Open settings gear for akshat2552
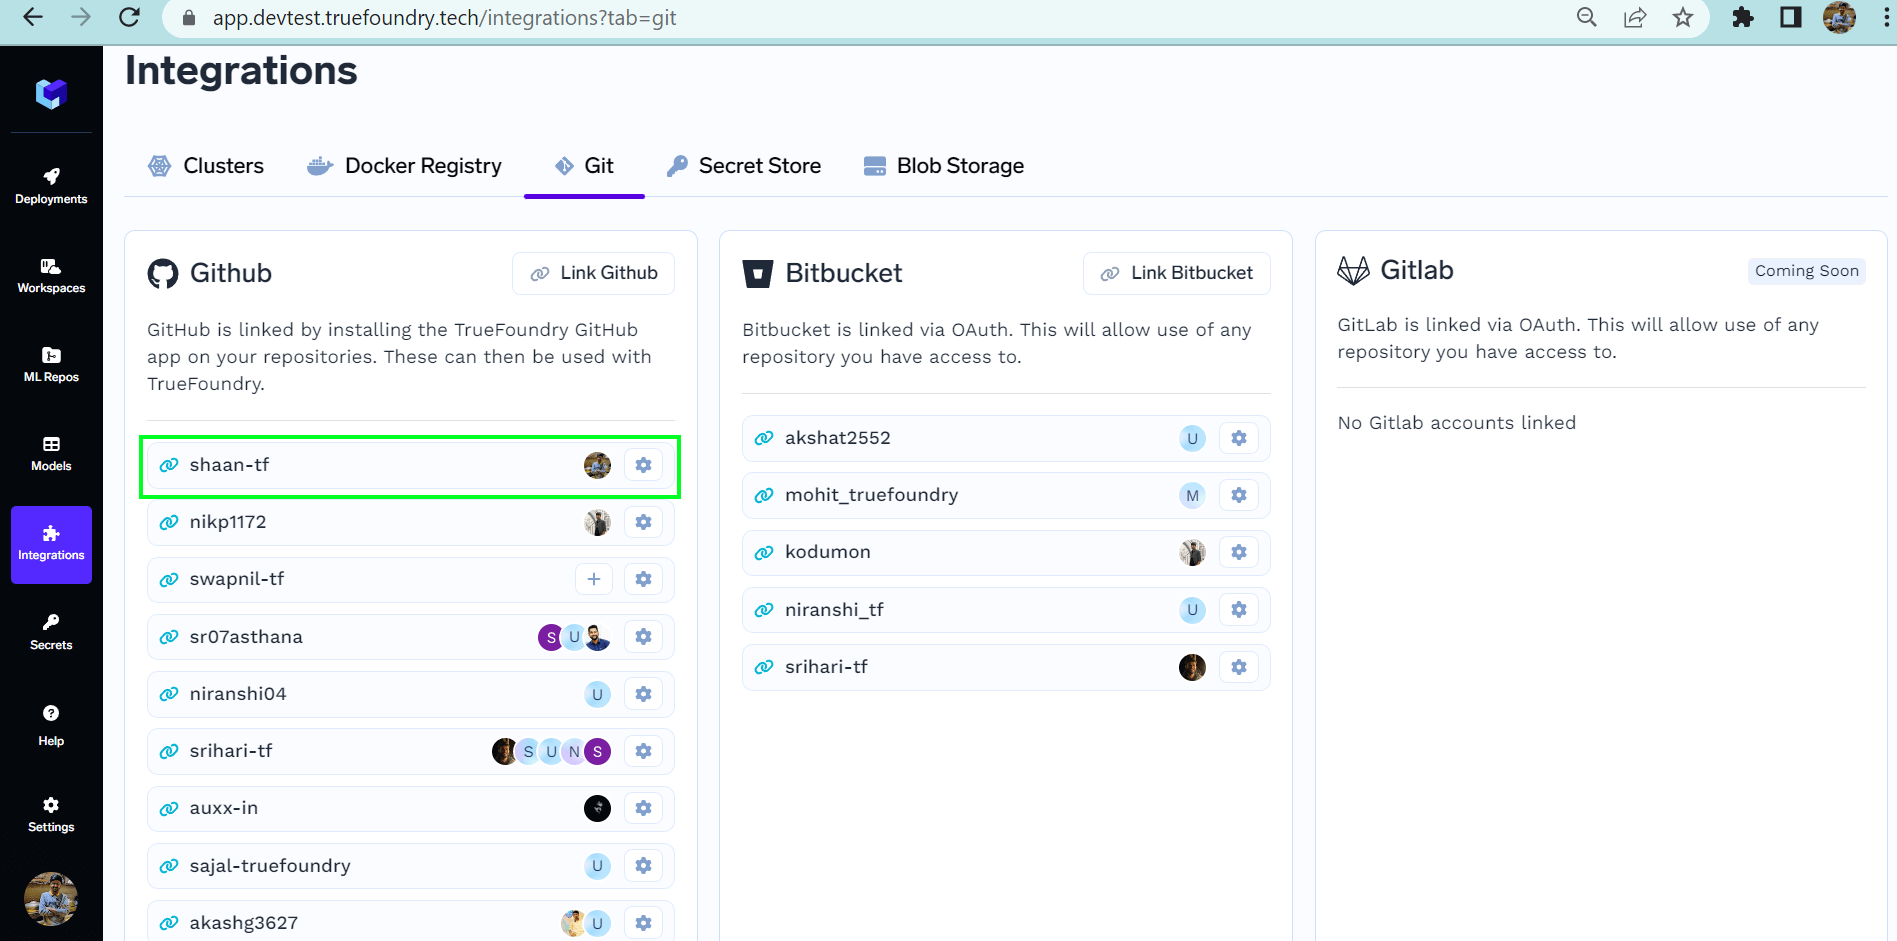The height and width of the screenshot is (941, 1897). pyautogui.click(x=1239, y=438)
